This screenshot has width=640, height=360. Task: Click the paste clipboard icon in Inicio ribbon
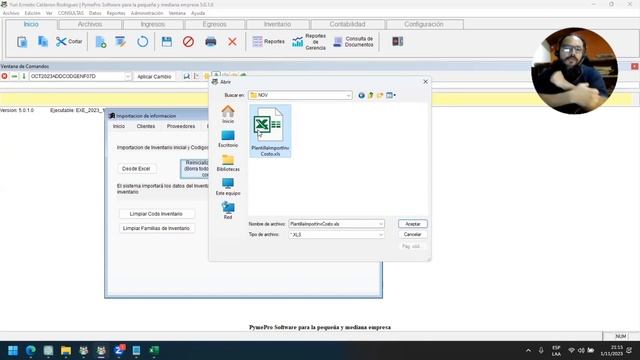click(22, 42)
